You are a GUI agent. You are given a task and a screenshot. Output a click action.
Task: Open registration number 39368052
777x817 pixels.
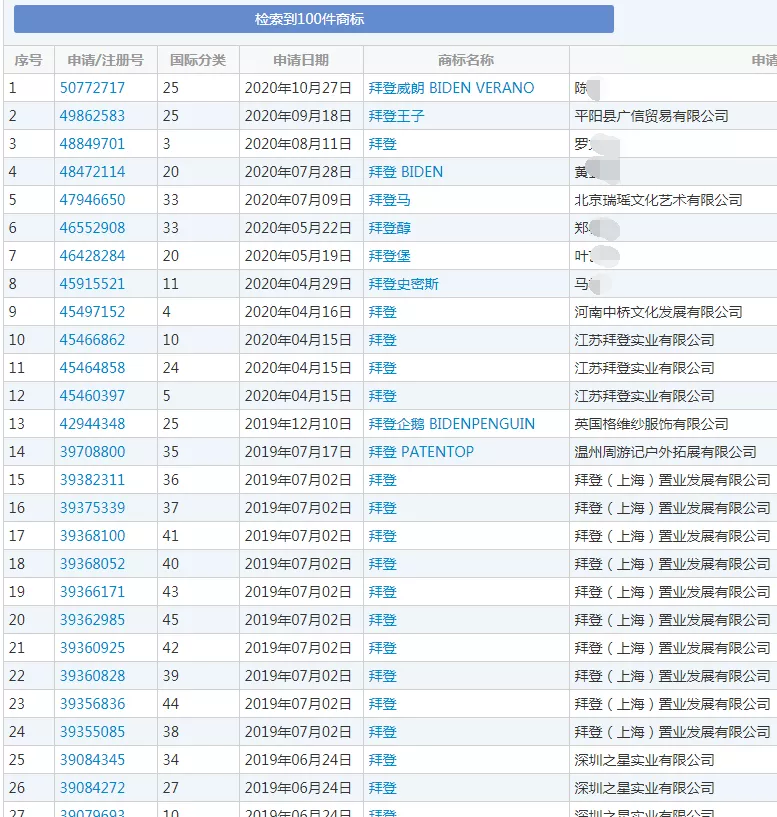[92, 564]
